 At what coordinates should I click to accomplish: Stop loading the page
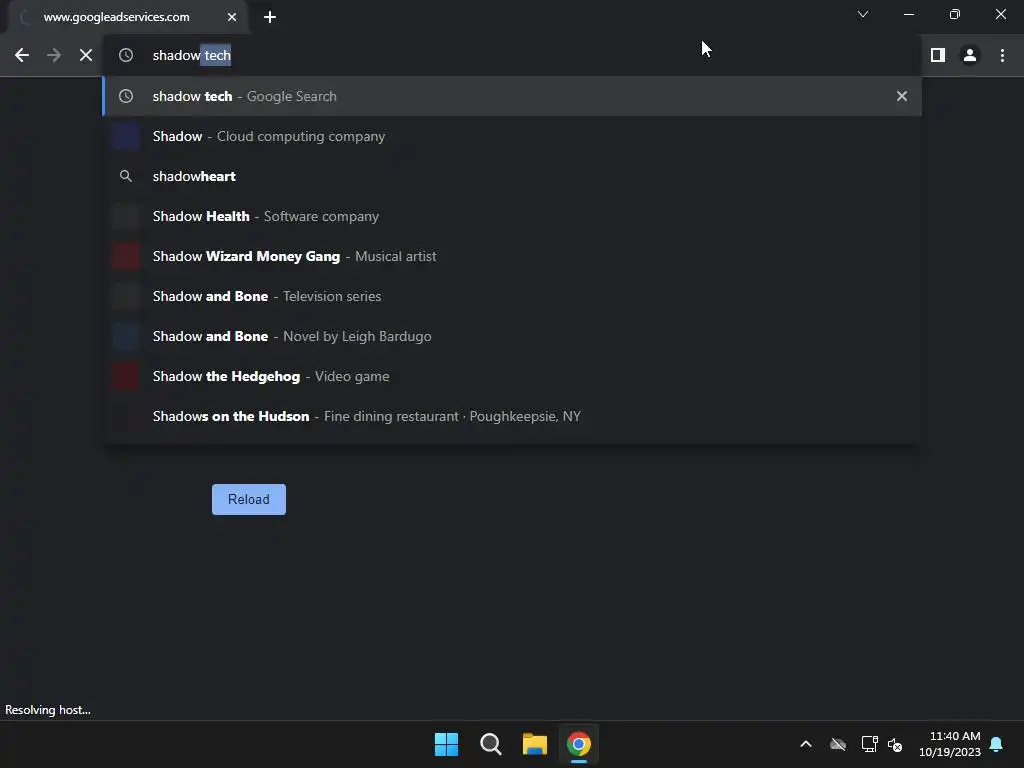click(86, 56)
